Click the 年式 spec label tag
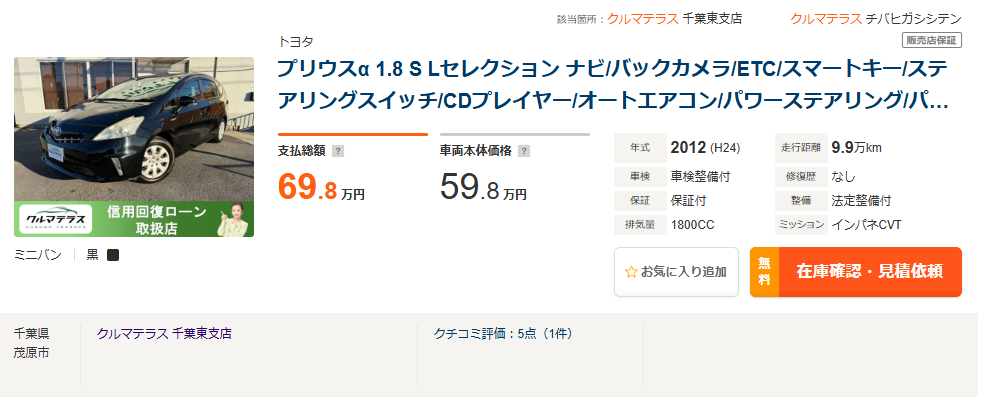Viewport: 983px width, 401px height. click(x=640, y=148)
